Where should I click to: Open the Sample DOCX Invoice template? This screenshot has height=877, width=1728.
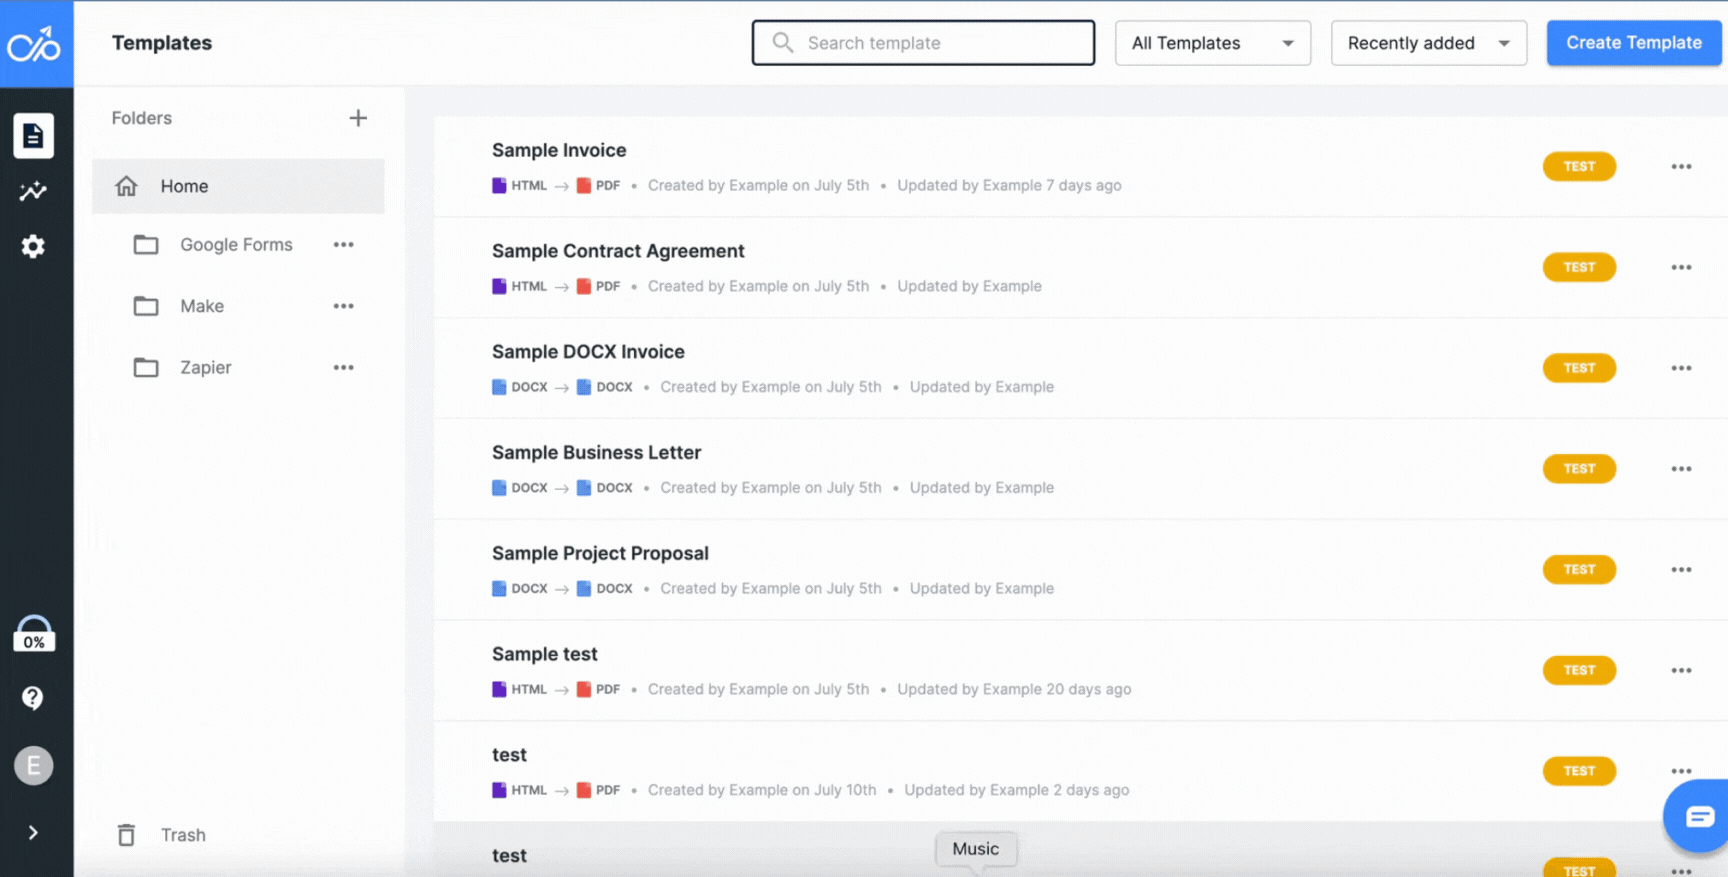coord(588,352)
